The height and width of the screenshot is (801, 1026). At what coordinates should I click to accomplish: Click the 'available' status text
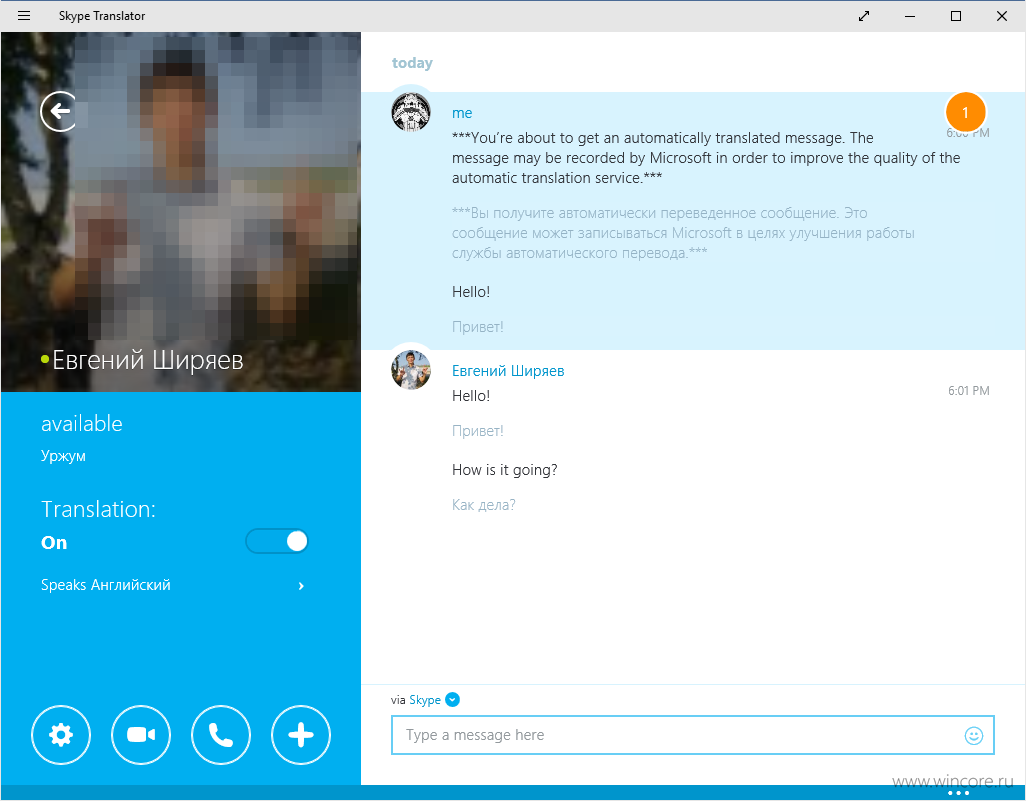[x=82, y=423]
